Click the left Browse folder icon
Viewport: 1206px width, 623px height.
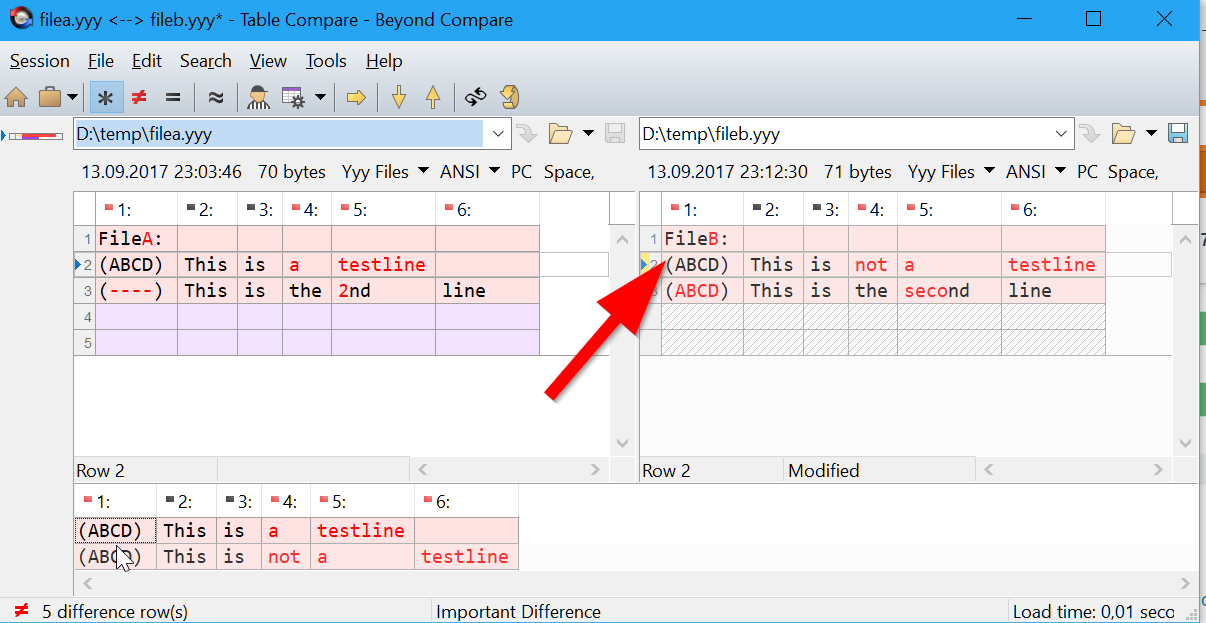point(559,134)
